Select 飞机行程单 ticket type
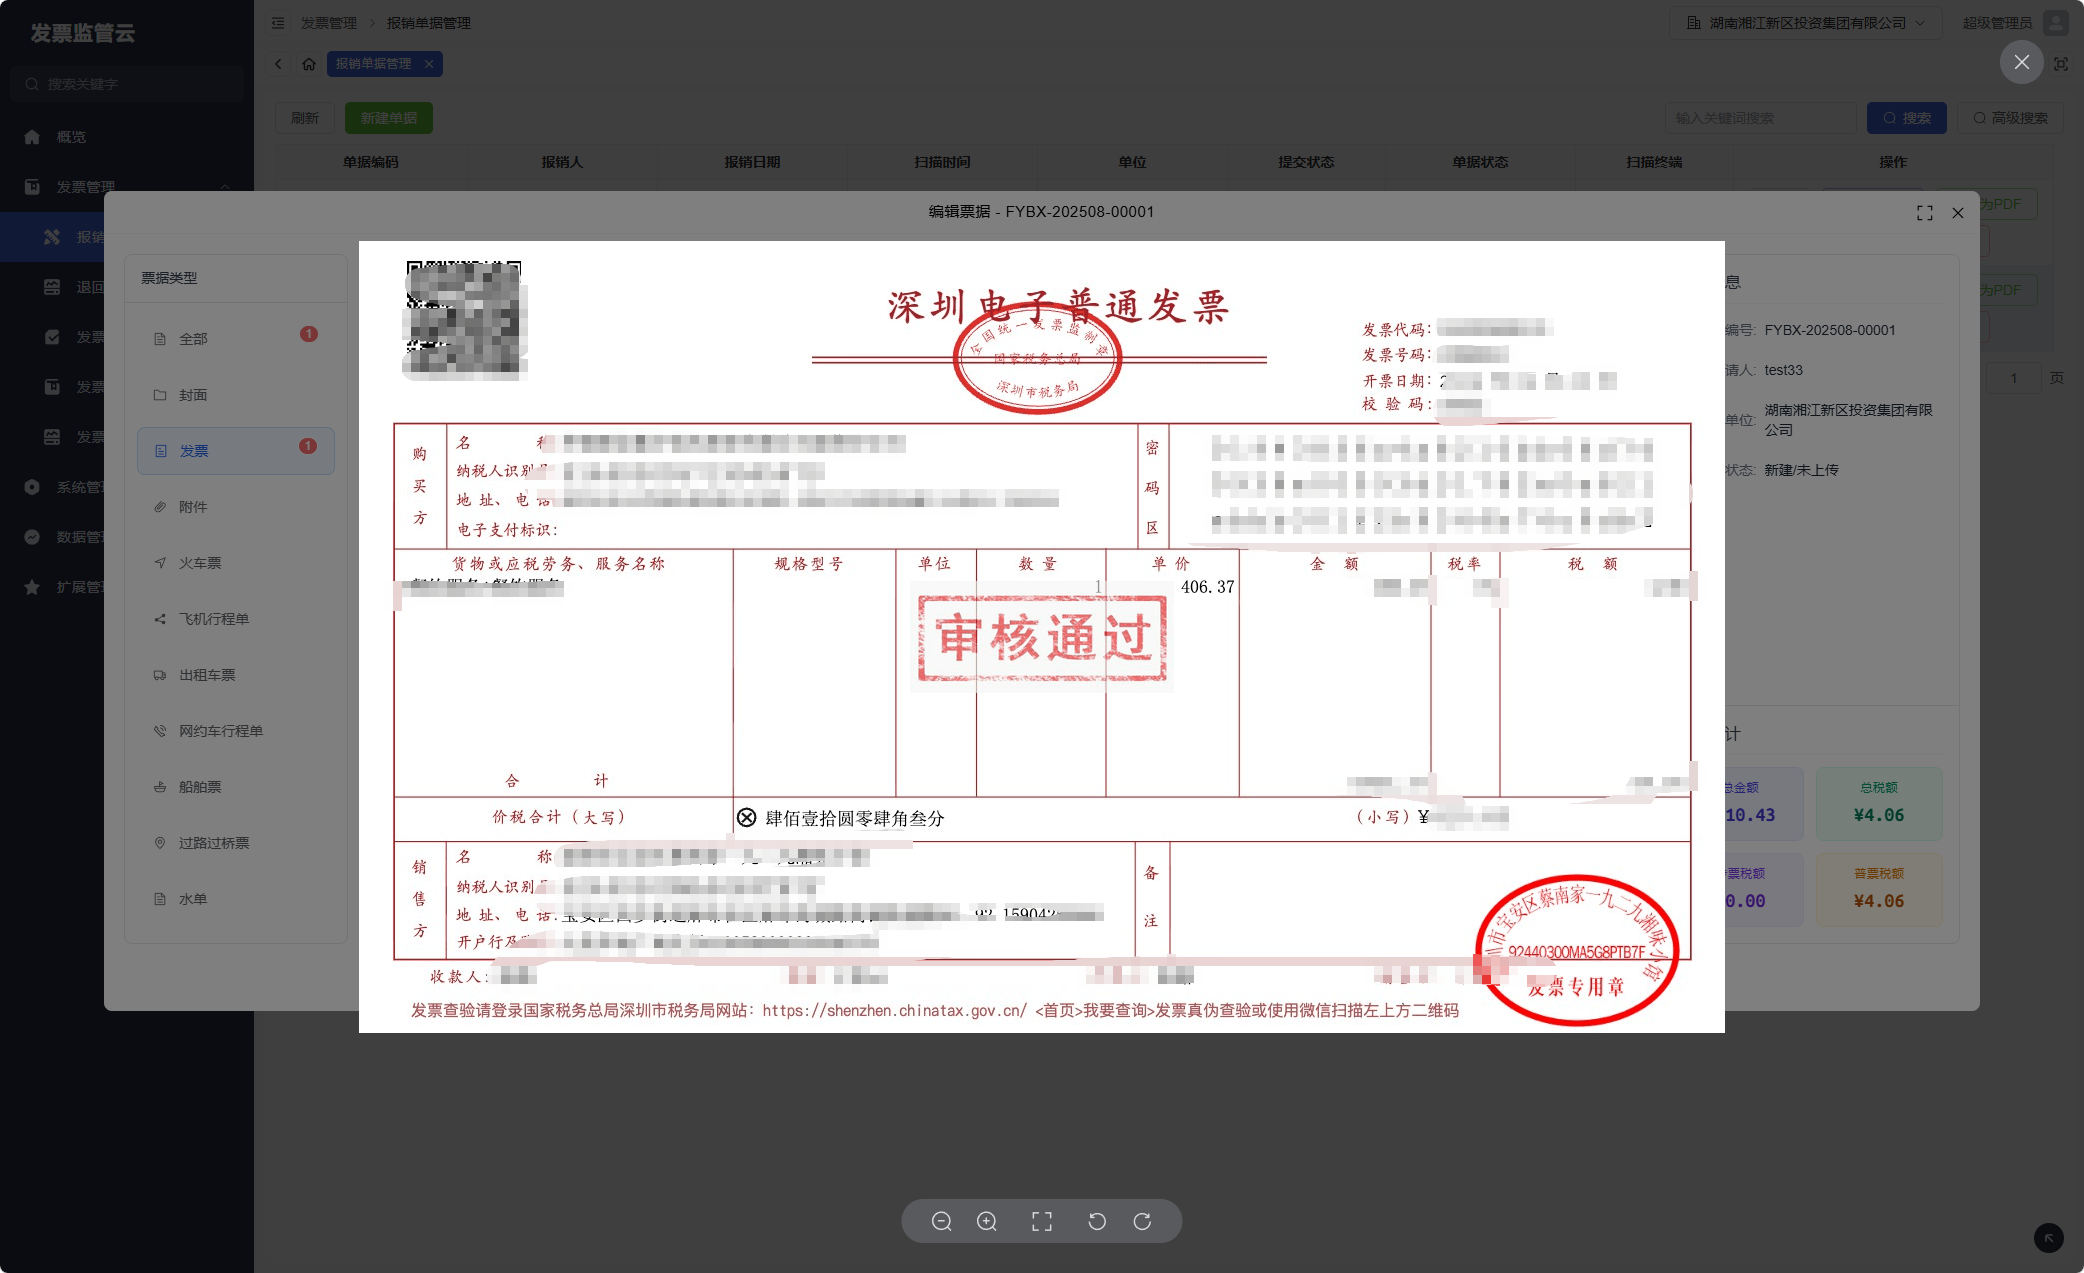The image size is (2084, 1273). (236, 619)
